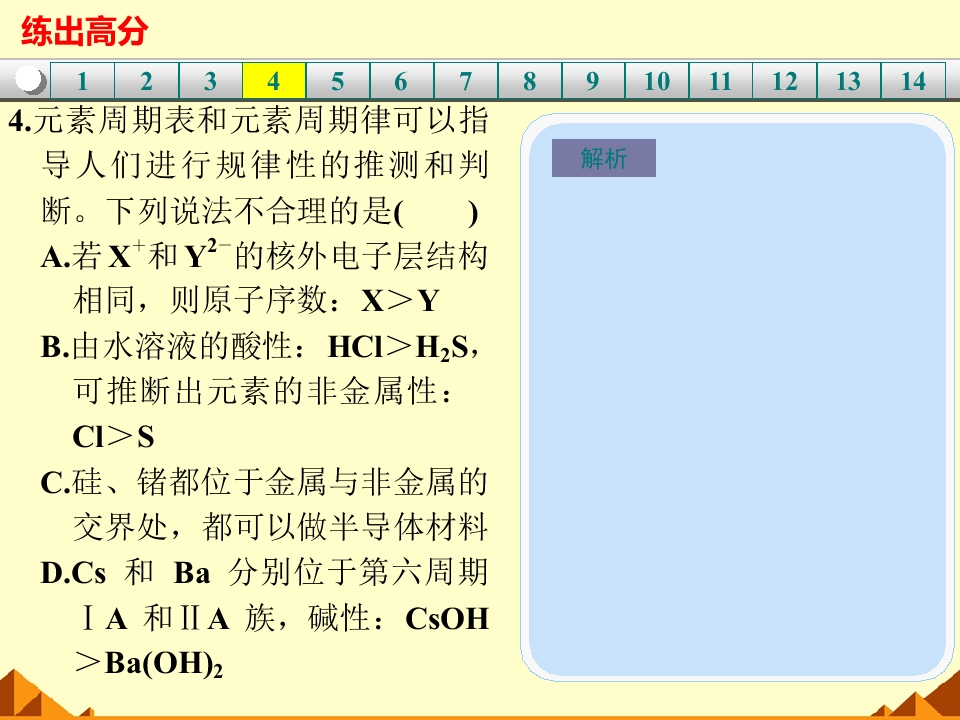Click the light blue explanation panel

click(x=737, y=398)
